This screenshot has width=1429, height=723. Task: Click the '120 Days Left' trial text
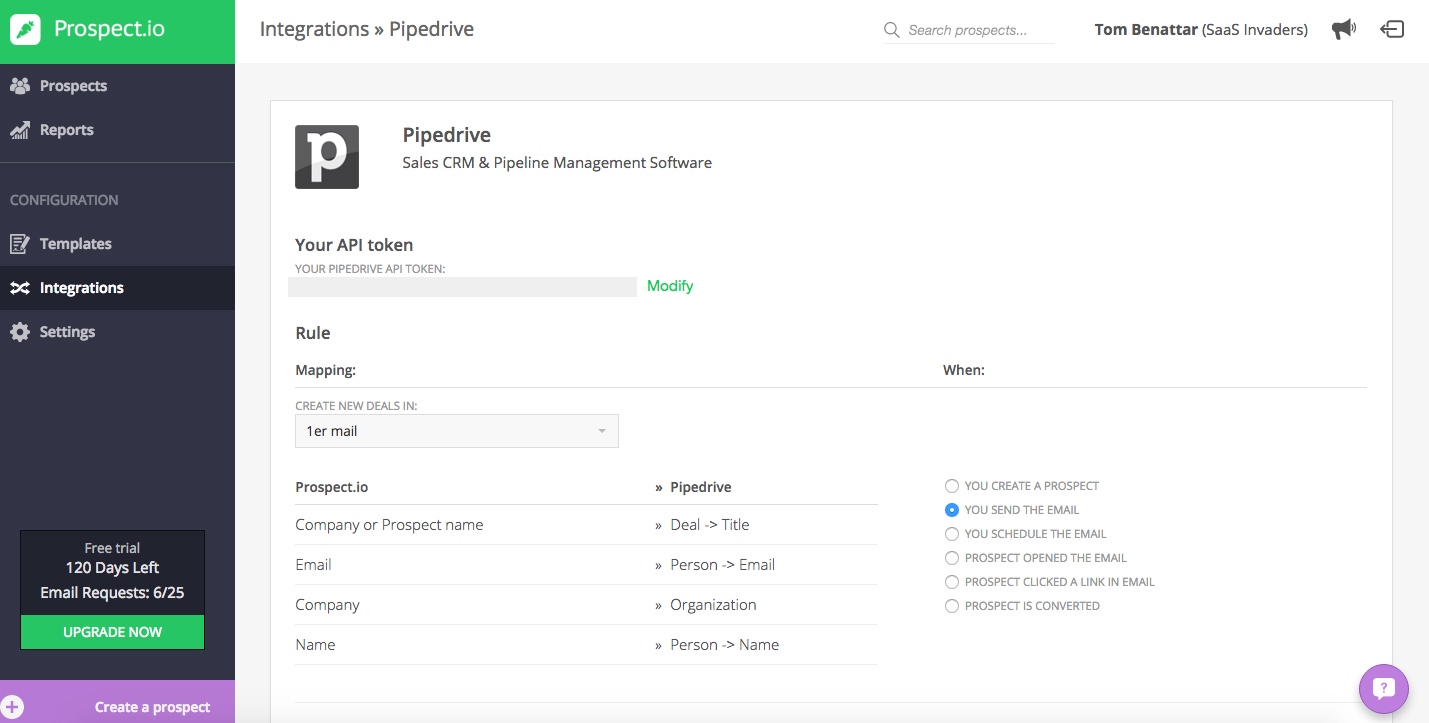(112, 568)
